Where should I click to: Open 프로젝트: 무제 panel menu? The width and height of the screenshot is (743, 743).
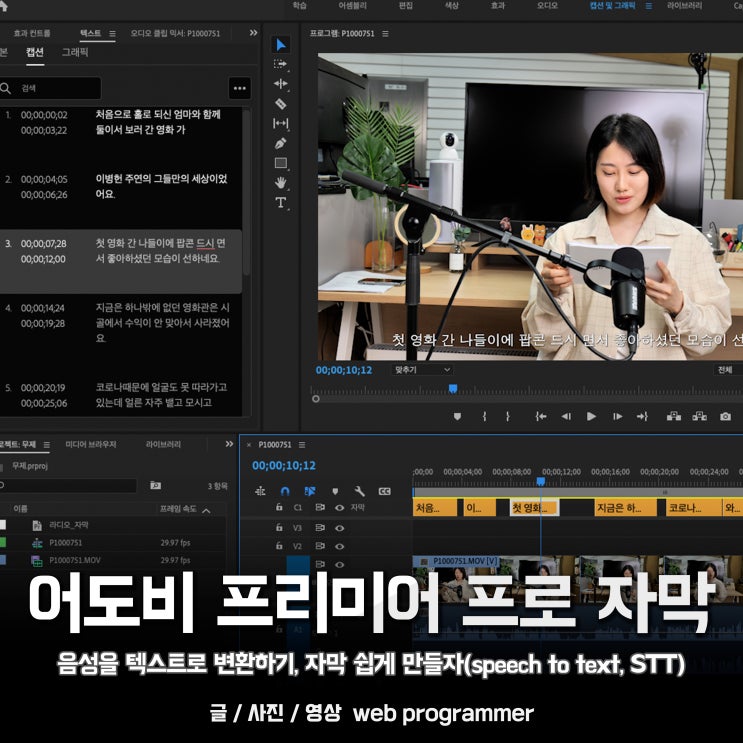click(x=46, y=445)
